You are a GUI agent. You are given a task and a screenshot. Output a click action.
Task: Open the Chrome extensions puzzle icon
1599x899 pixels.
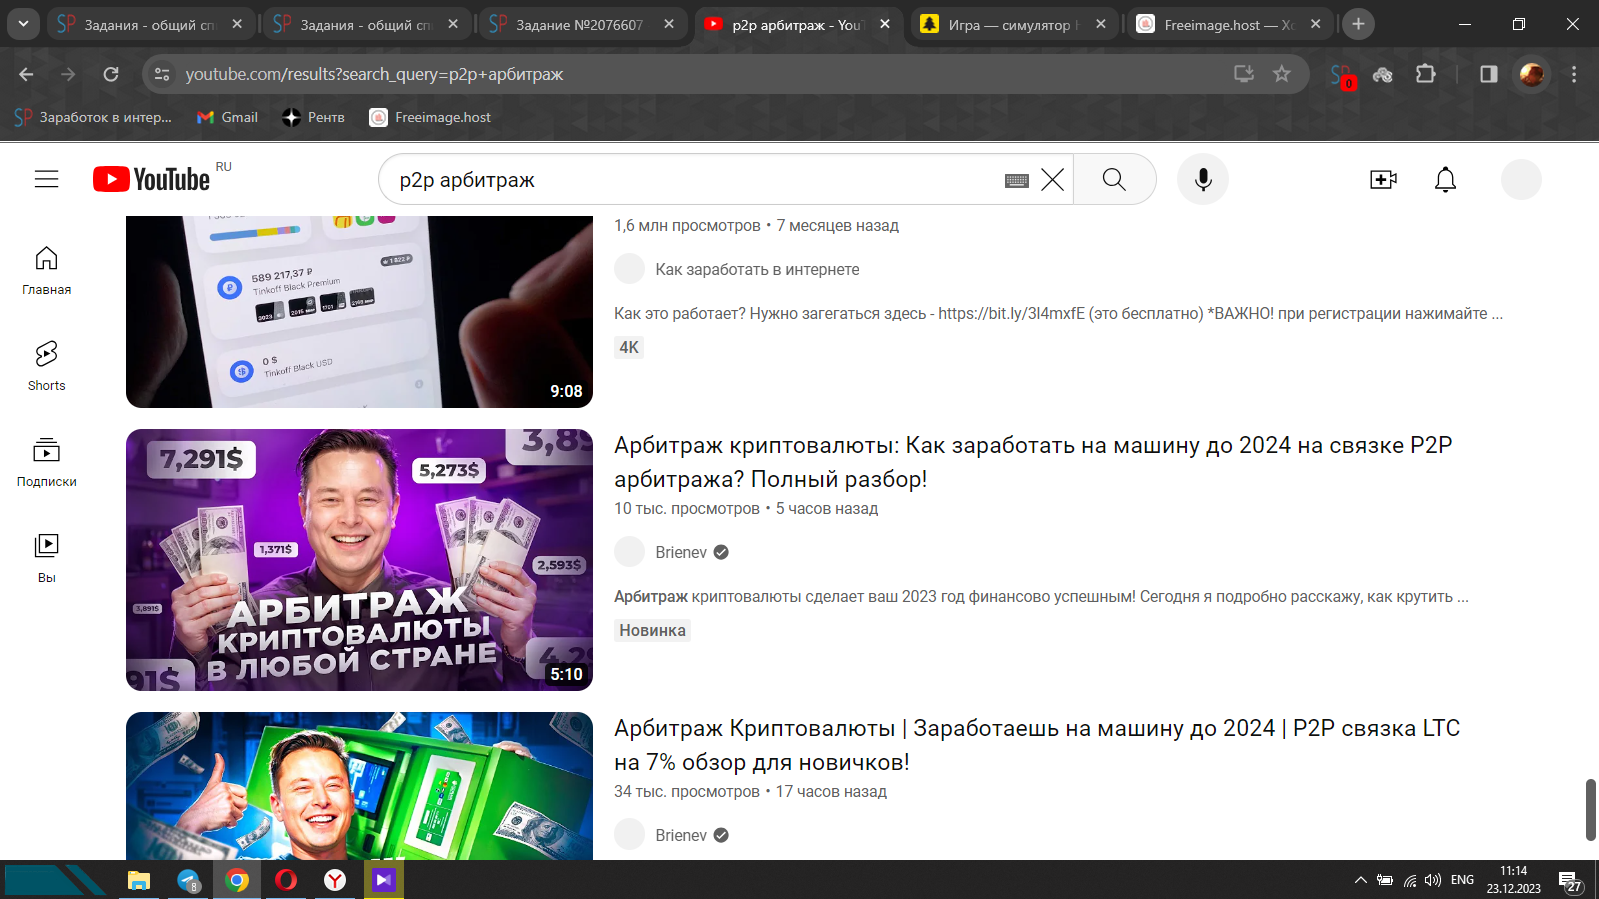(x=1425, y=73)
